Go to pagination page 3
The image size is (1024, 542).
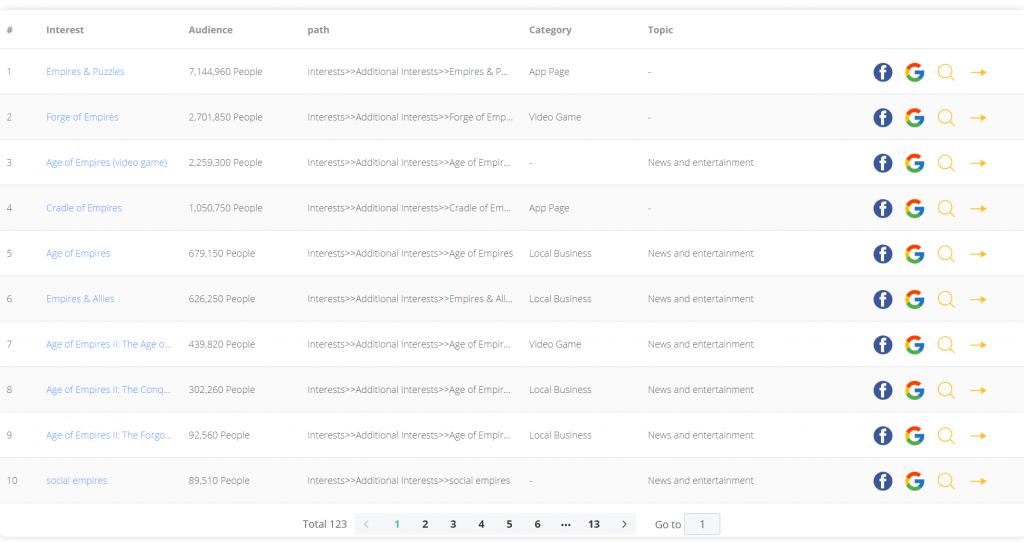click(x=453, y=524)
